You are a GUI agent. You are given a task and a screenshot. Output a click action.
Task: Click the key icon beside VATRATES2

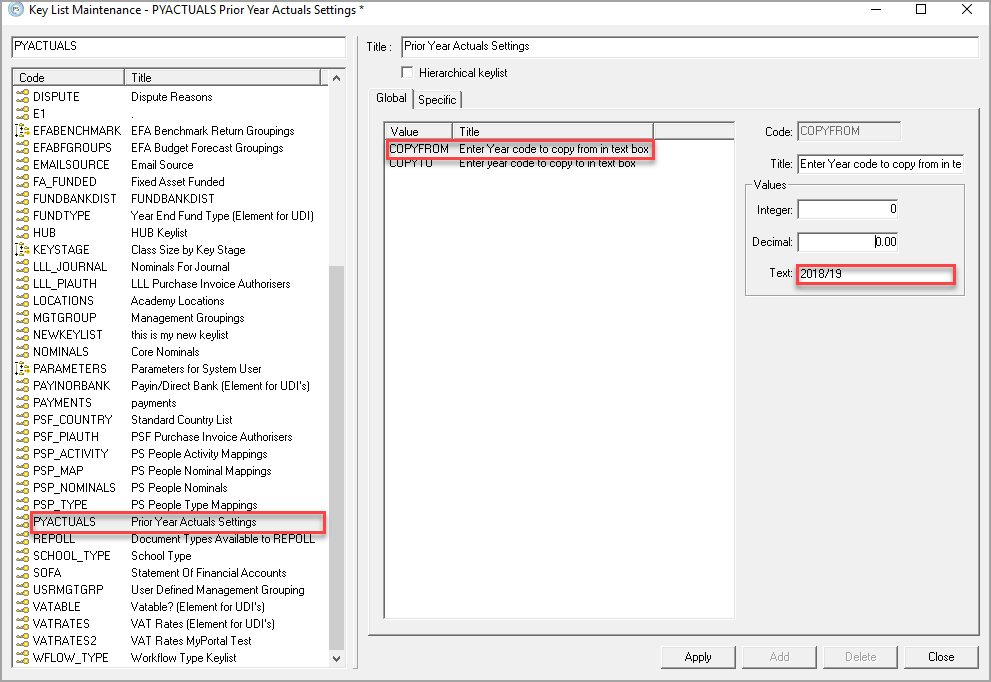(x=23, y=641)
